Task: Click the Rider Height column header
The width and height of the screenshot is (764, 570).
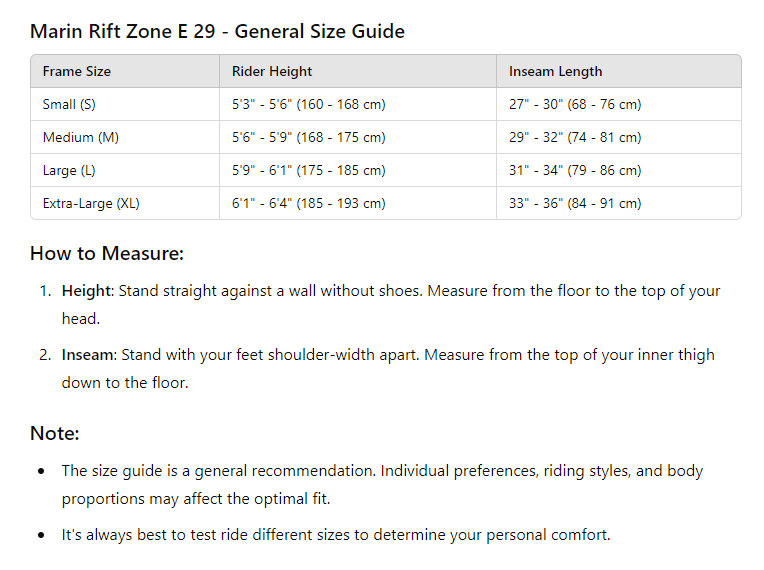Action: click(x=272, y=72)
